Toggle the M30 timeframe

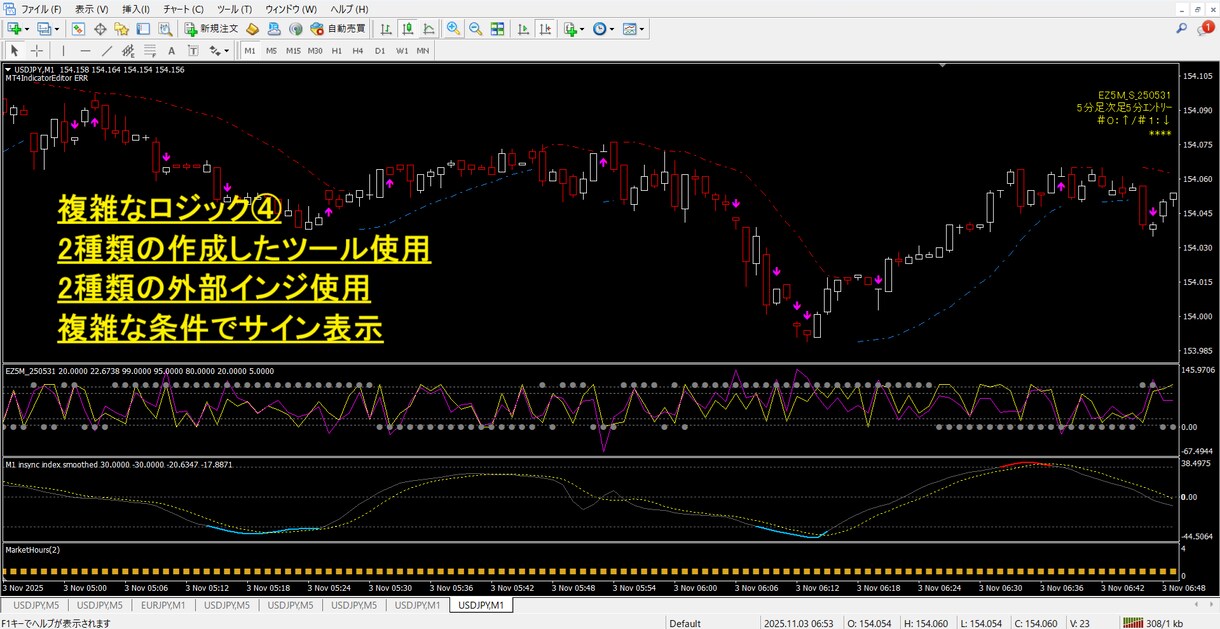(315, 50)
